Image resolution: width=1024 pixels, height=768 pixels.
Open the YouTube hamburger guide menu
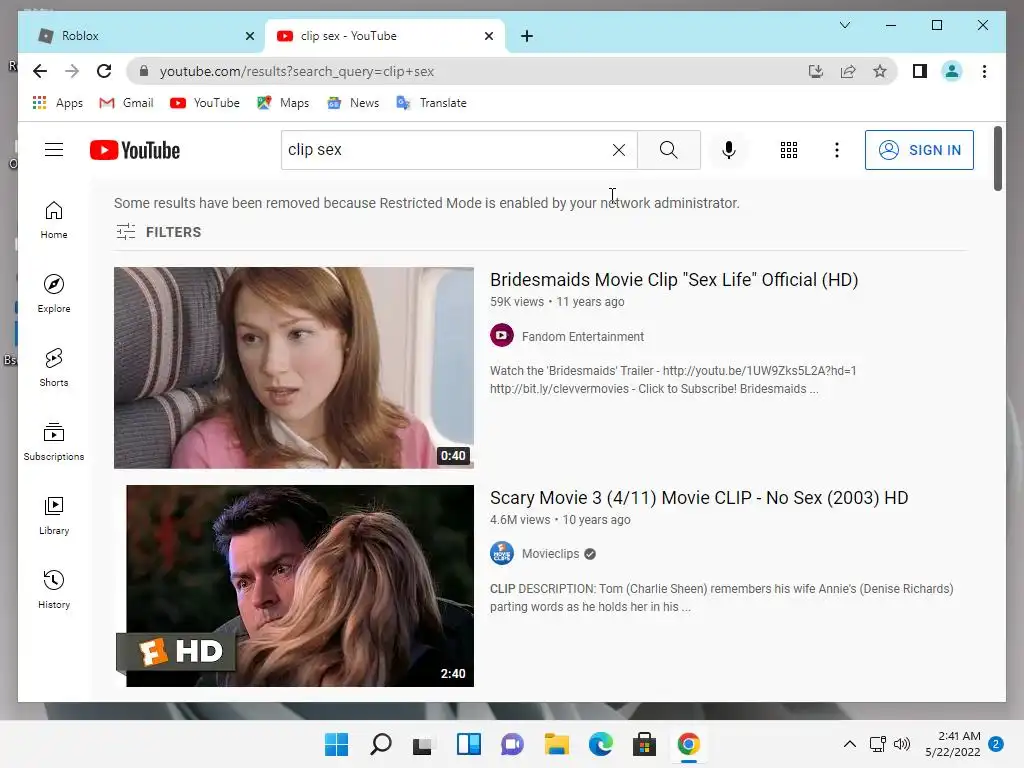(x=54, y=150)
